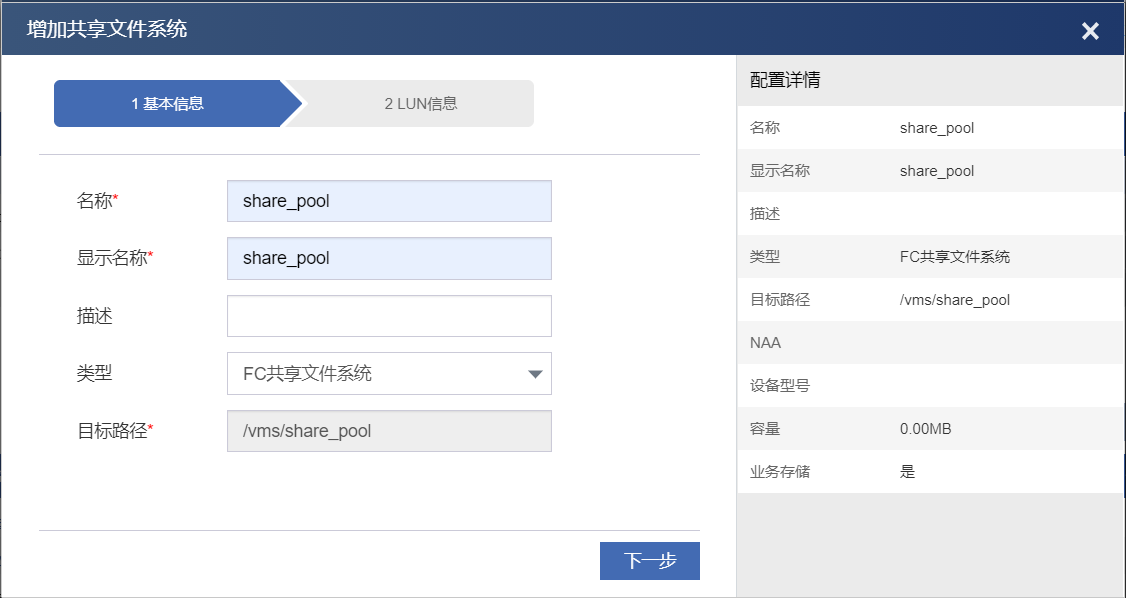Select the /vms/share_pool path in details
Image resolution: width=1126 pixels, height=598 pixels.
pos(955,300)
